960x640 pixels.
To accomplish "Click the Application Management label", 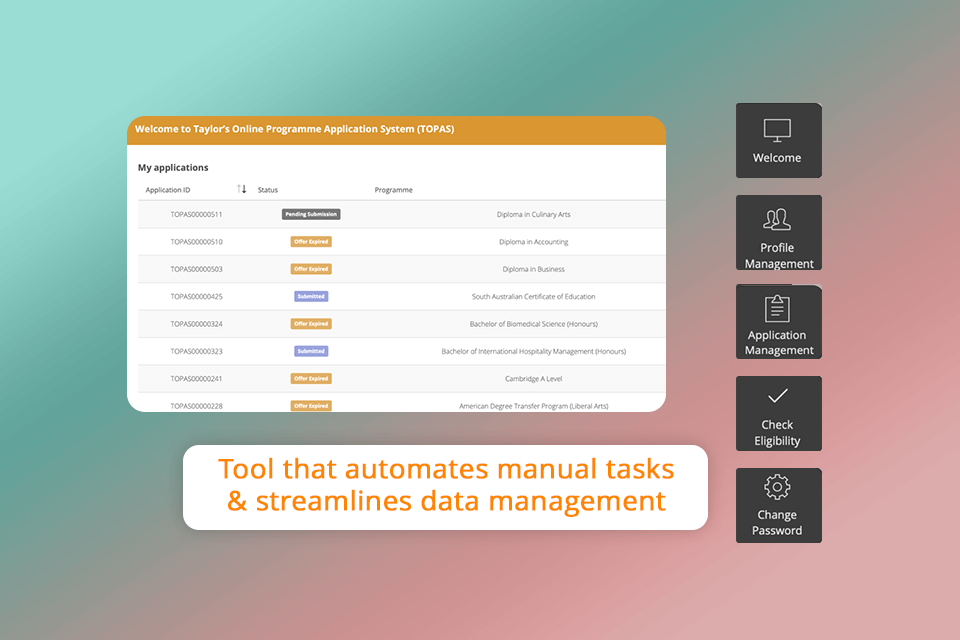I will (779, 343).
